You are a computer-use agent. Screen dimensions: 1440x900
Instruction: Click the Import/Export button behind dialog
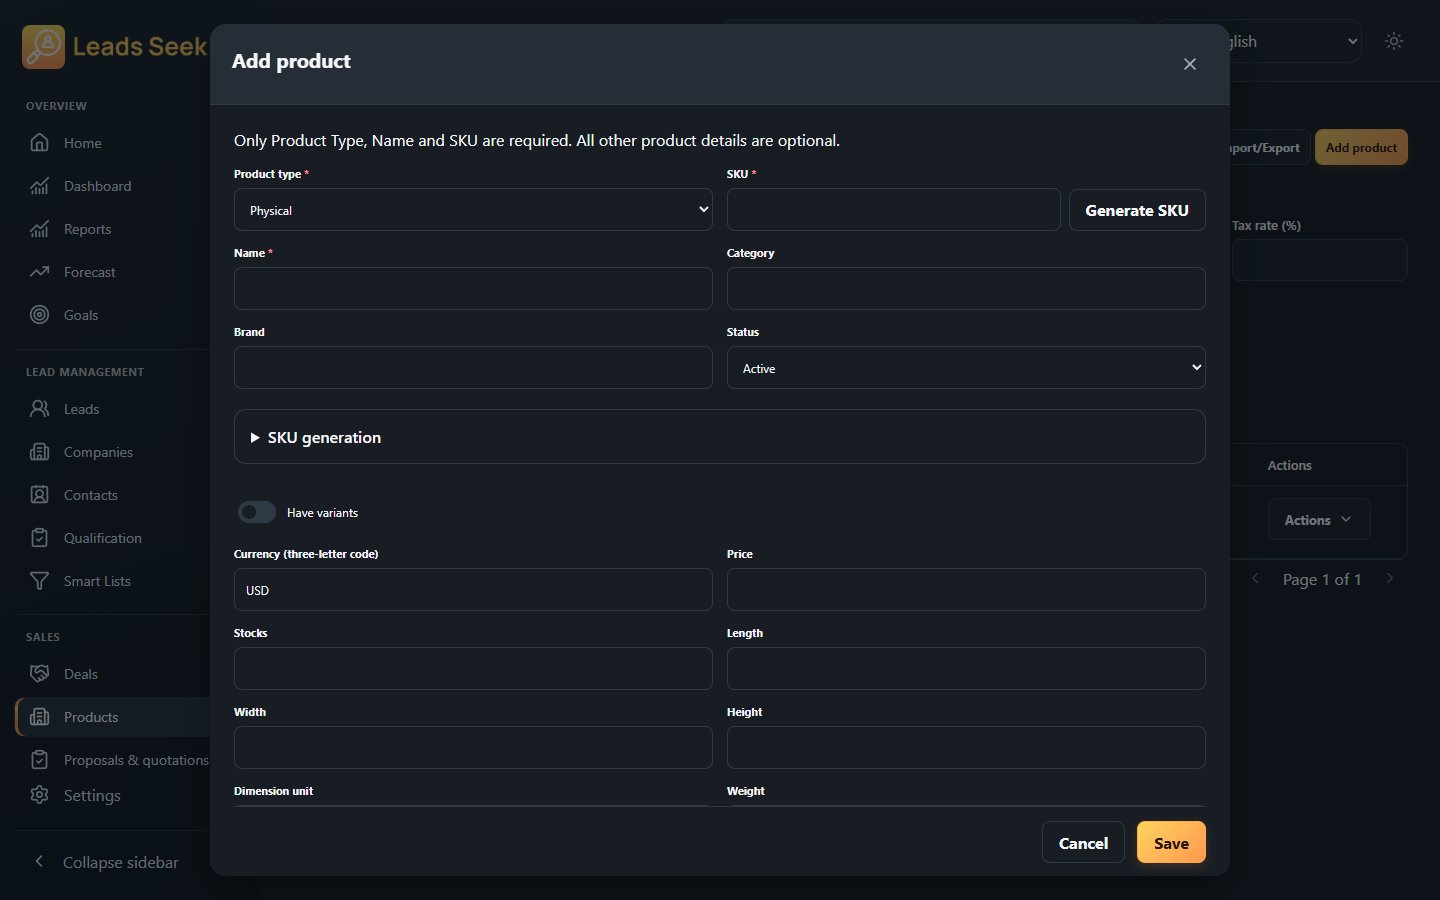(x=1268, y=147)
